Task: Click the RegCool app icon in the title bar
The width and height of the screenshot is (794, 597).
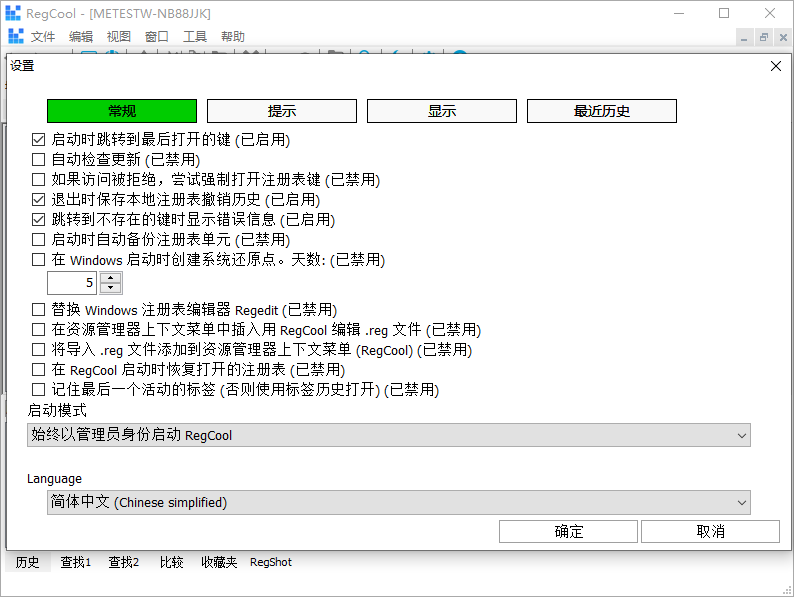Action: (x=13, y=13)
